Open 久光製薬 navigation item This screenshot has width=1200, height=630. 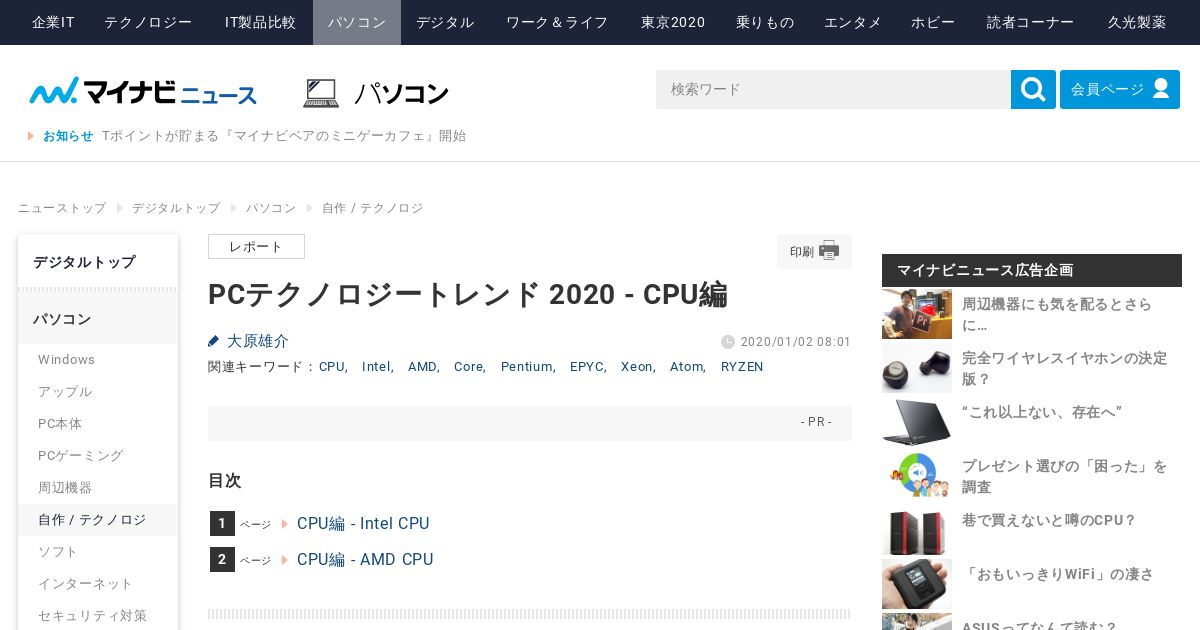[1137, 22]
